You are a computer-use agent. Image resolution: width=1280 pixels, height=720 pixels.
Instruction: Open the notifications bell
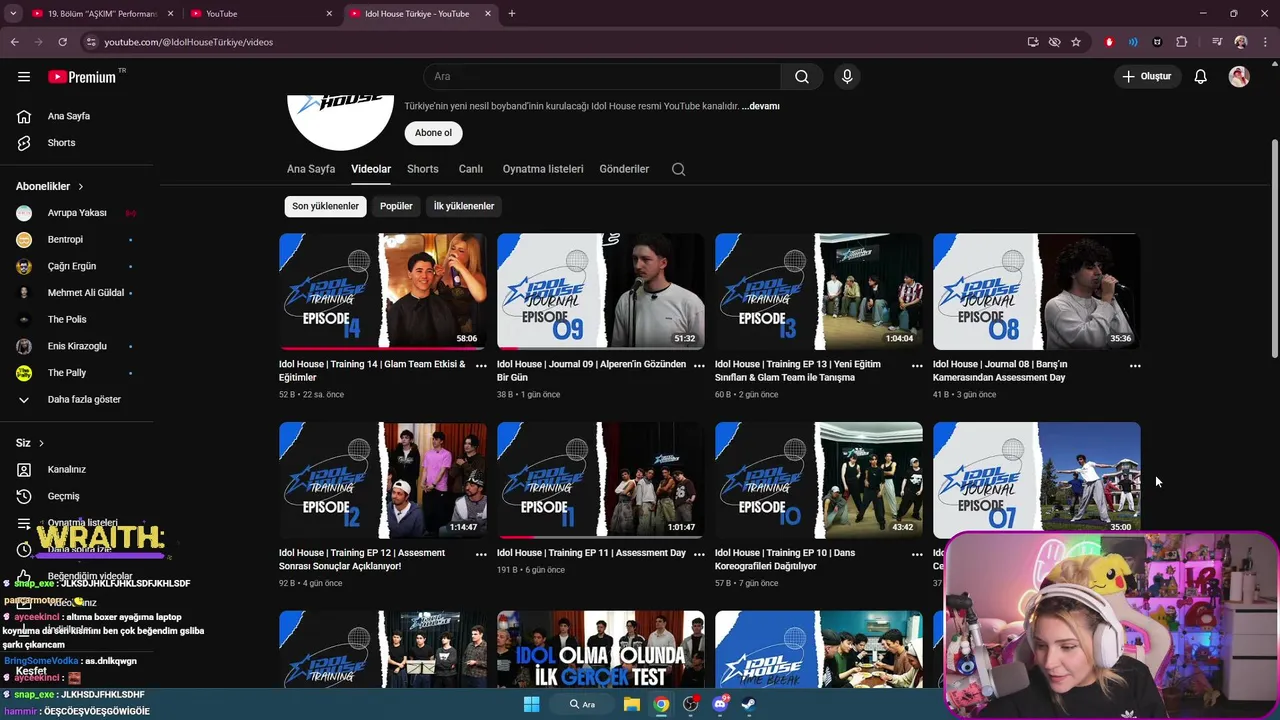point(1201,77)
